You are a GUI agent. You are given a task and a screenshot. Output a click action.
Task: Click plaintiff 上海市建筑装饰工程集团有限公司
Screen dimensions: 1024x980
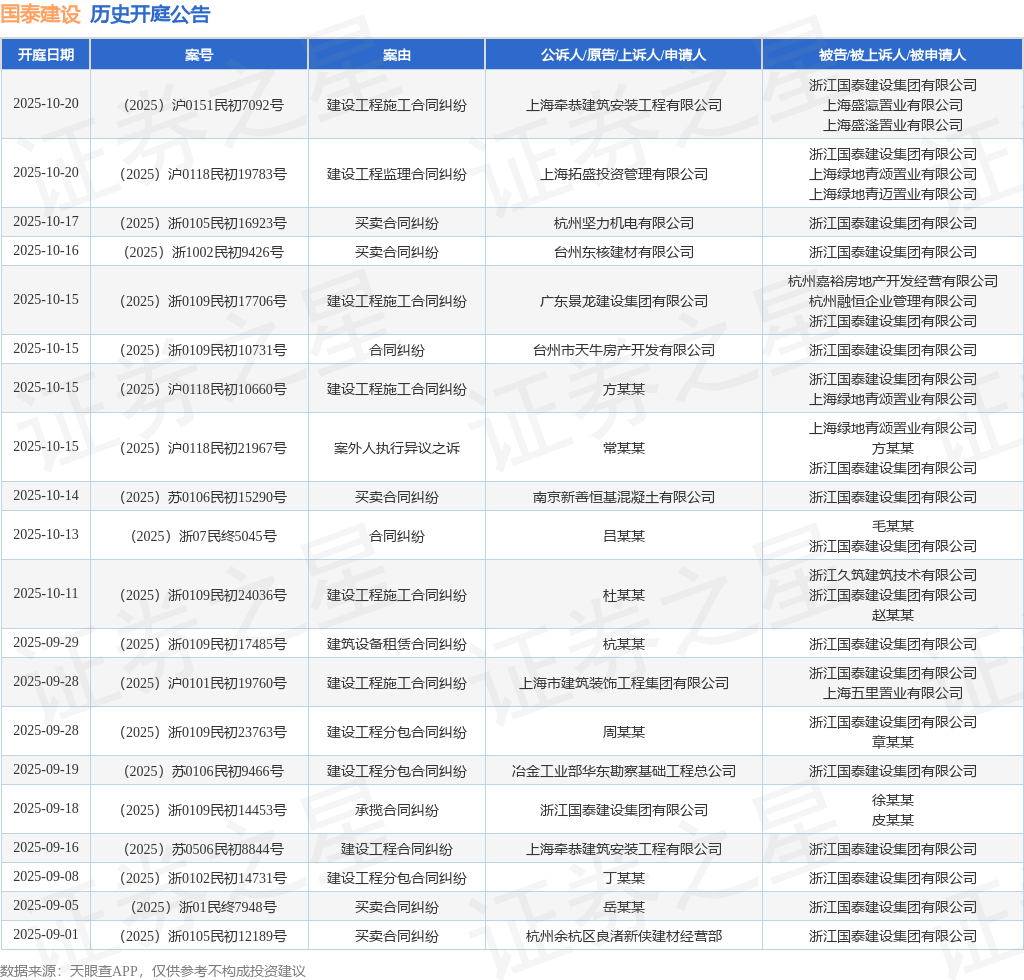tap(624, 683)
